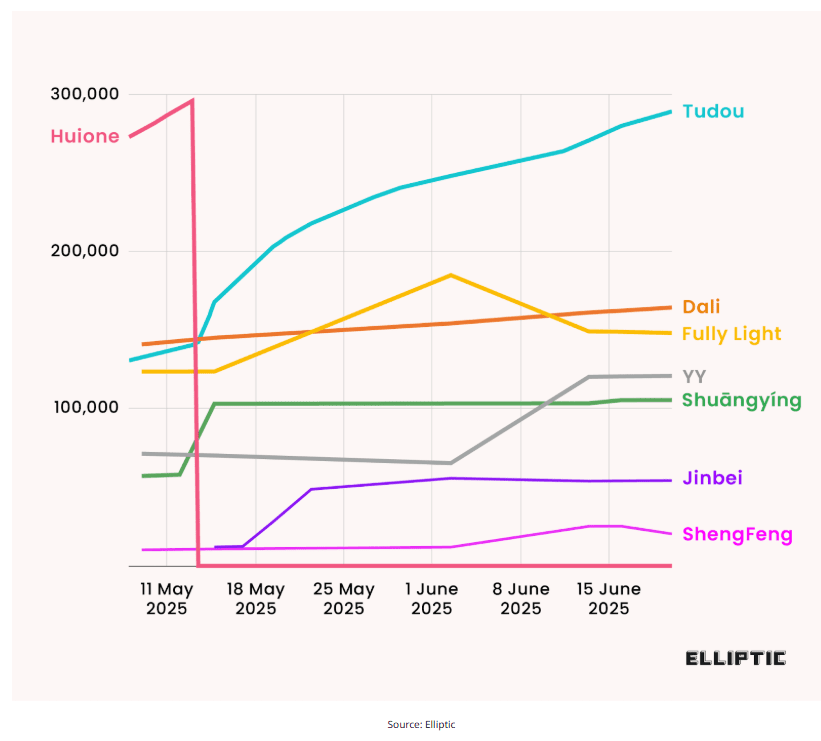The height and width of the screenshot is (741, 821).
Task: Select the Huione series label
Action: (x=85, y=137)
